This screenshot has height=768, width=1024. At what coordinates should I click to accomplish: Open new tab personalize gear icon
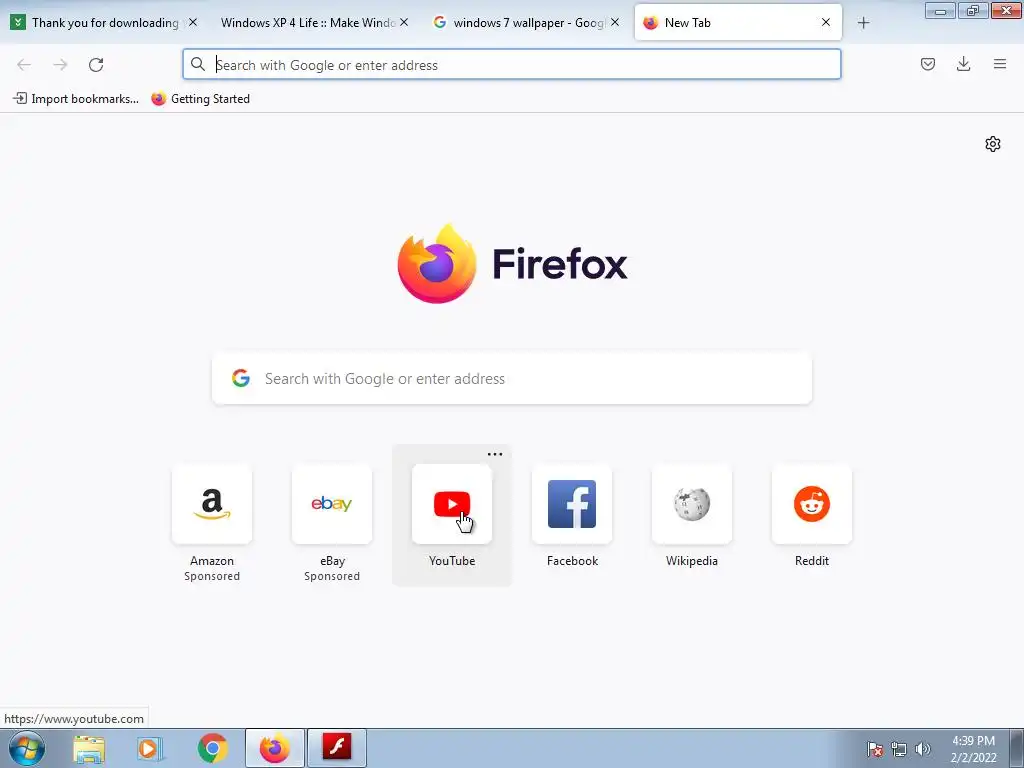[x=993, y=144]
